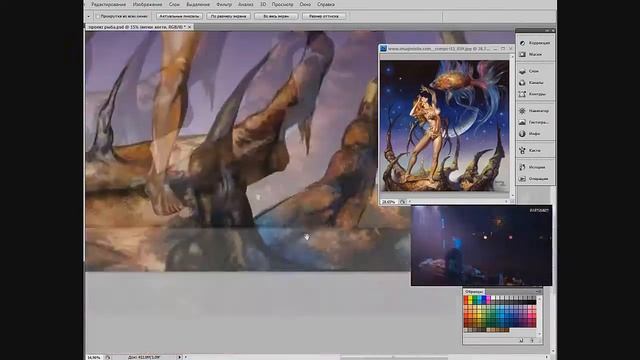
Task: Click the main document zoom percentage field
Action: pyautogui.click(x=94, y=357)
